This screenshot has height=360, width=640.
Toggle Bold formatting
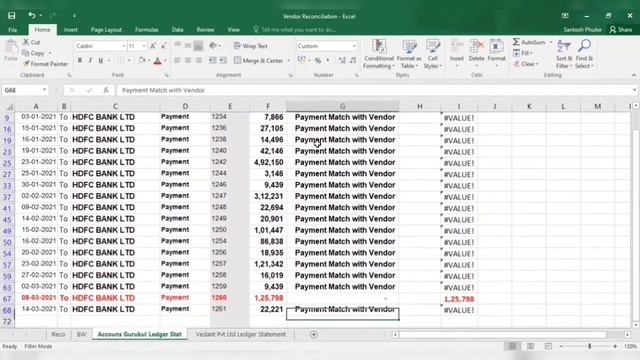[80, 60]
